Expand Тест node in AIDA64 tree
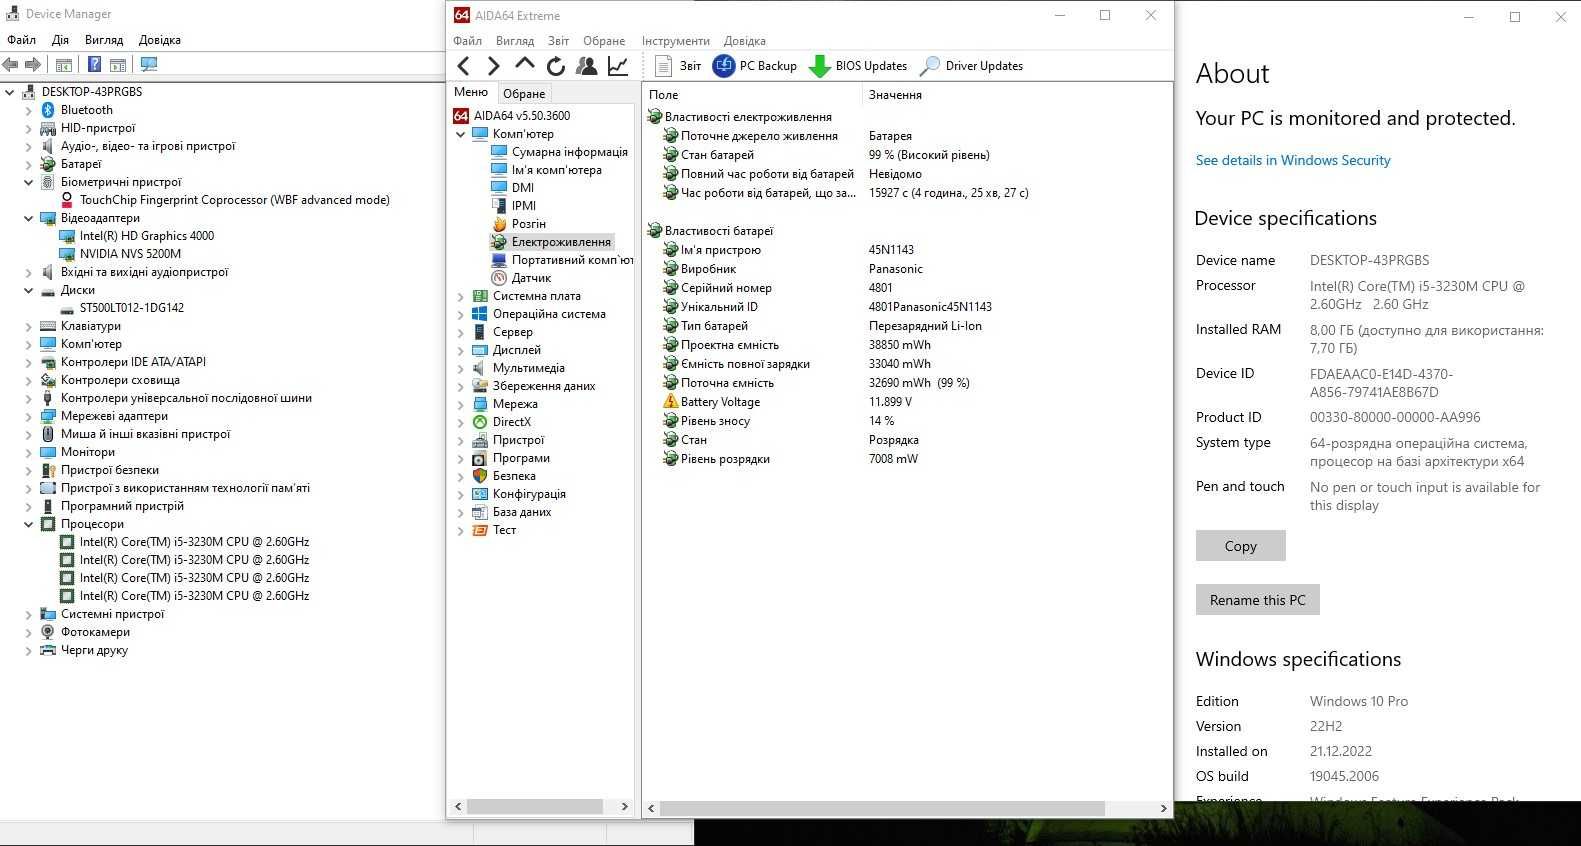The height and width of the screenshot is (846, 1581). [461, 530]
